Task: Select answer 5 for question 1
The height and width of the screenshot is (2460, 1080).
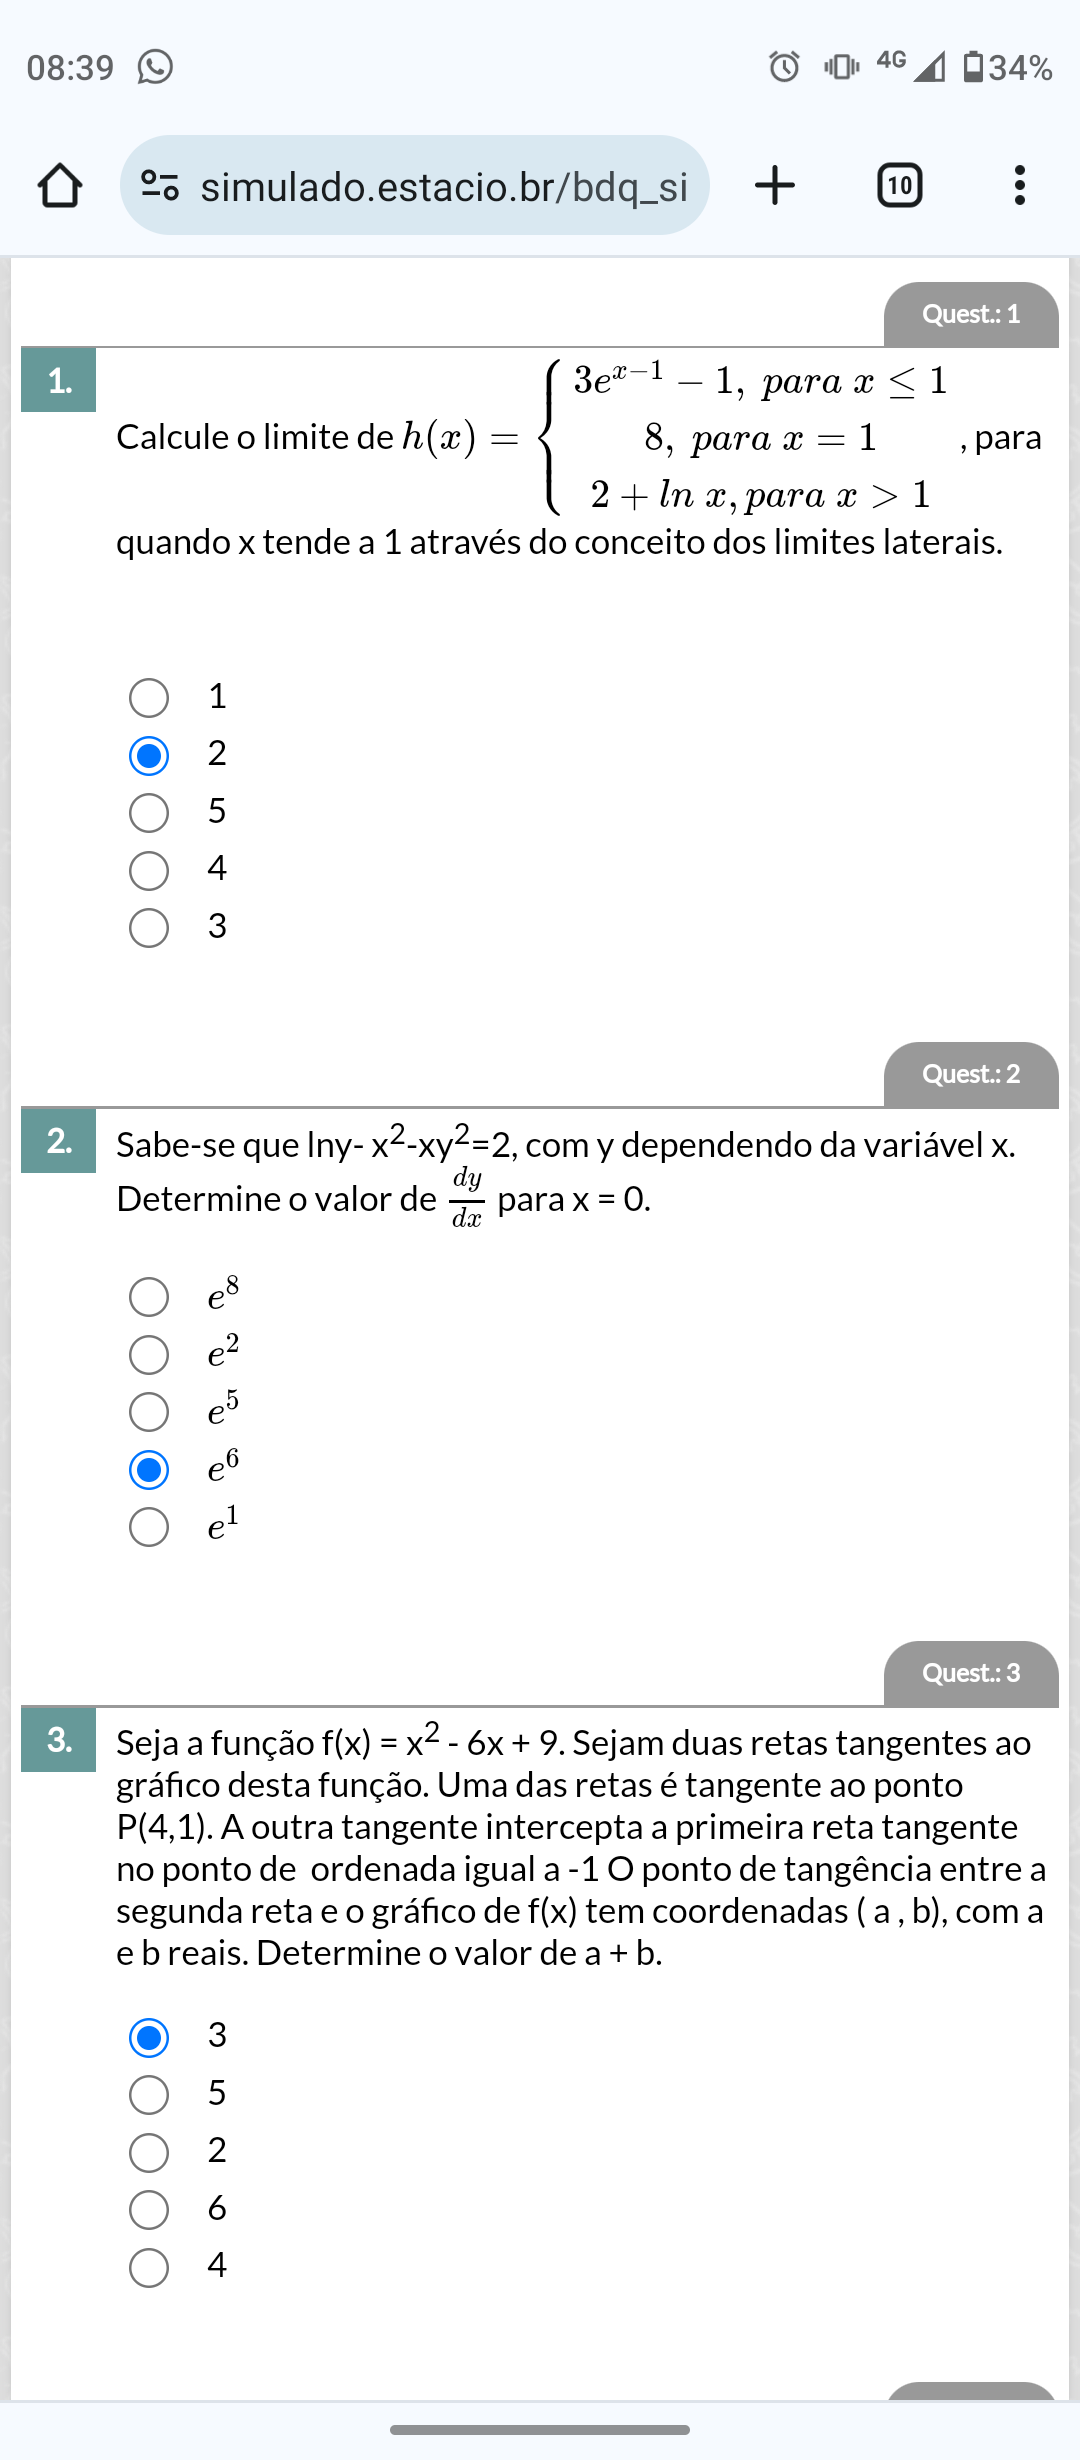Action: [x=149, y=813]
